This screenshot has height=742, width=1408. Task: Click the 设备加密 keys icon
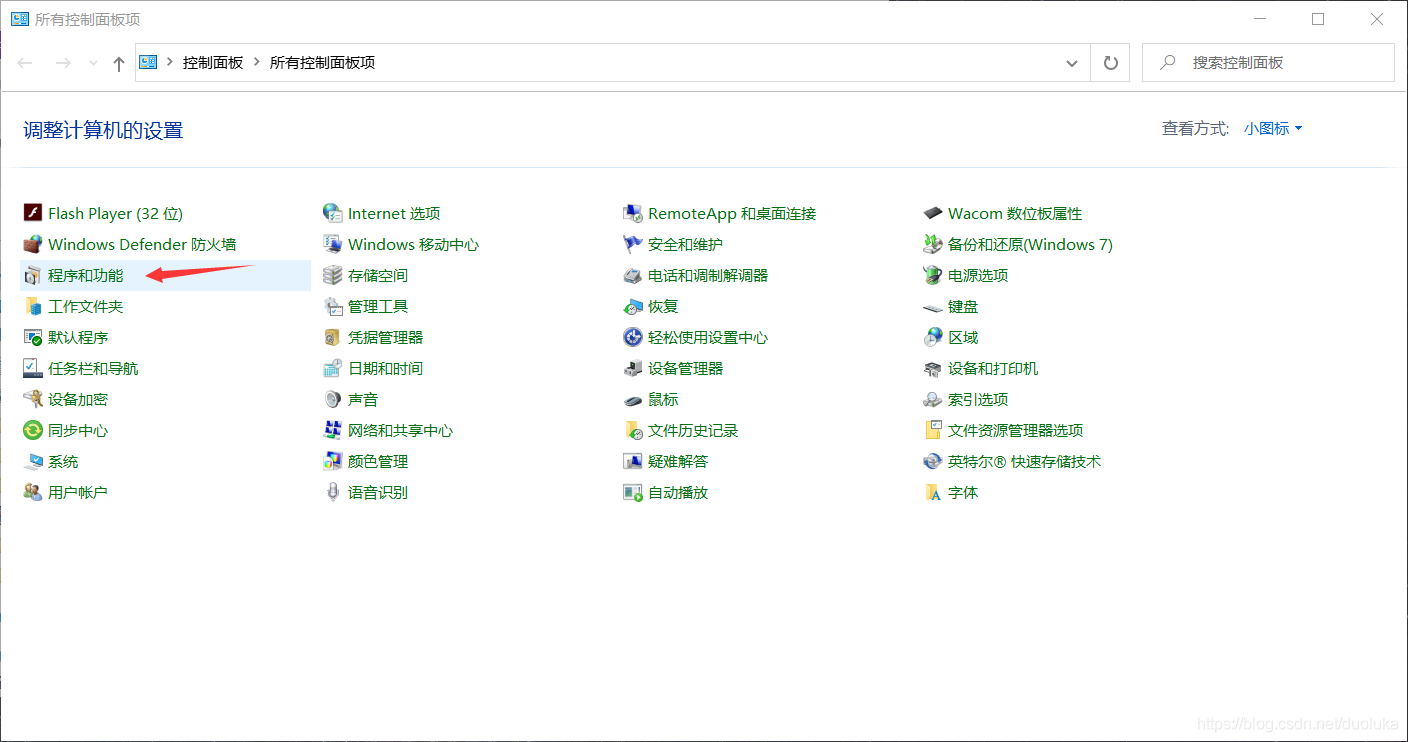[x=33, y=399]
